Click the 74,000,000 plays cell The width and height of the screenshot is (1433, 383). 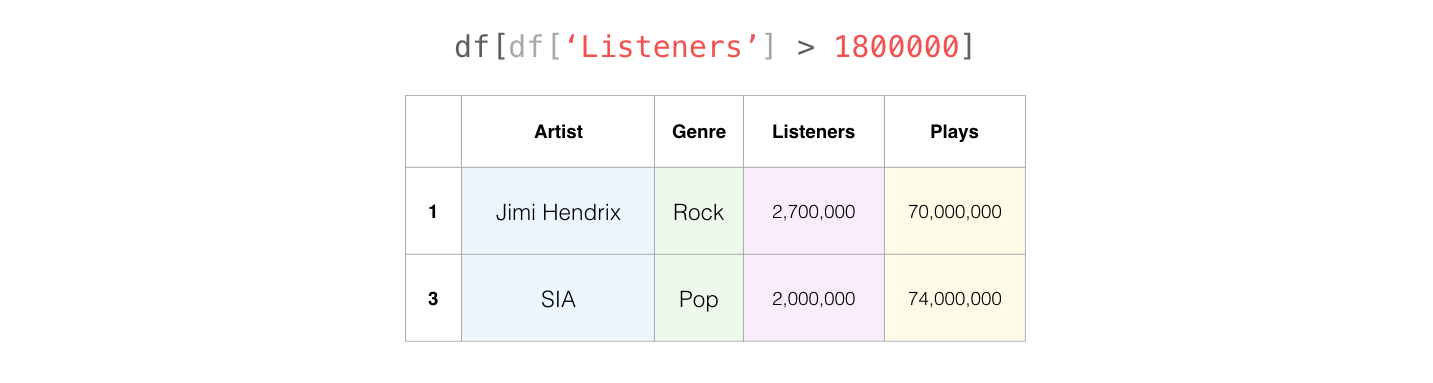(x=955, y=298)
